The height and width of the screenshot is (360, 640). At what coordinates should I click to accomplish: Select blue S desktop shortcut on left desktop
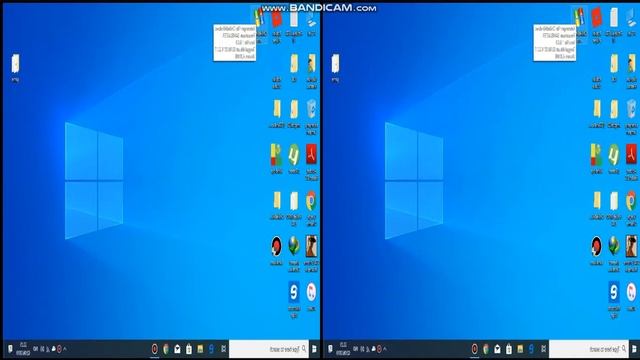(x=294, y=292)
